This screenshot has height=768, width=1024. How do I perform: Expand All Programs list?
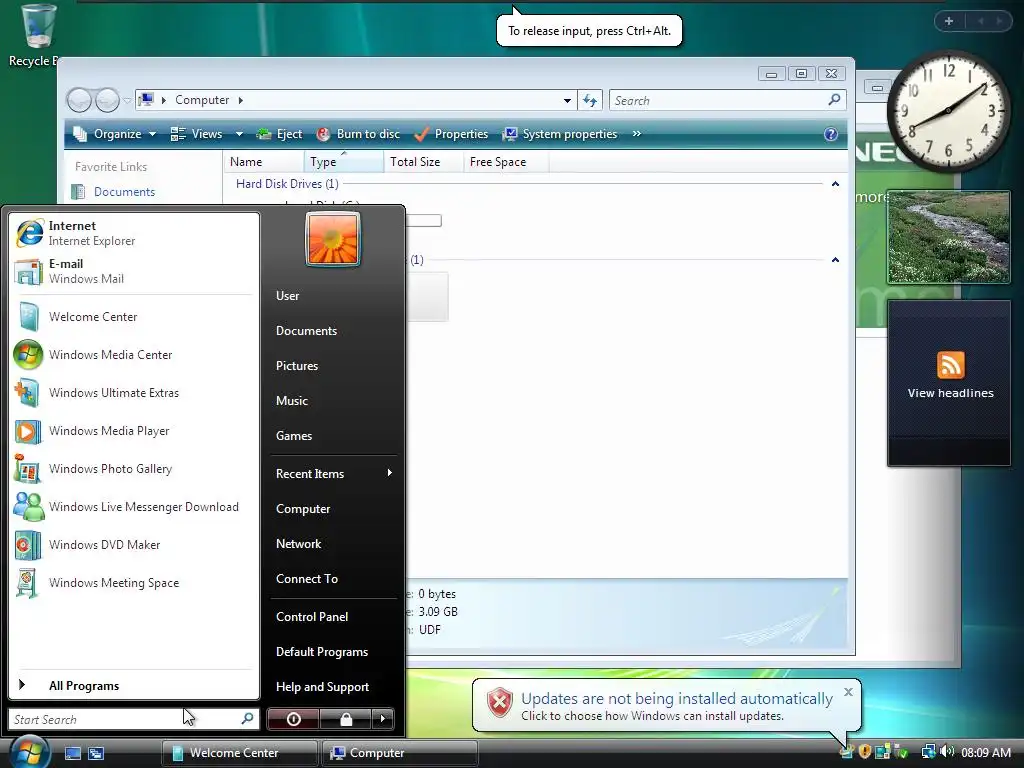tap(134, 686)
